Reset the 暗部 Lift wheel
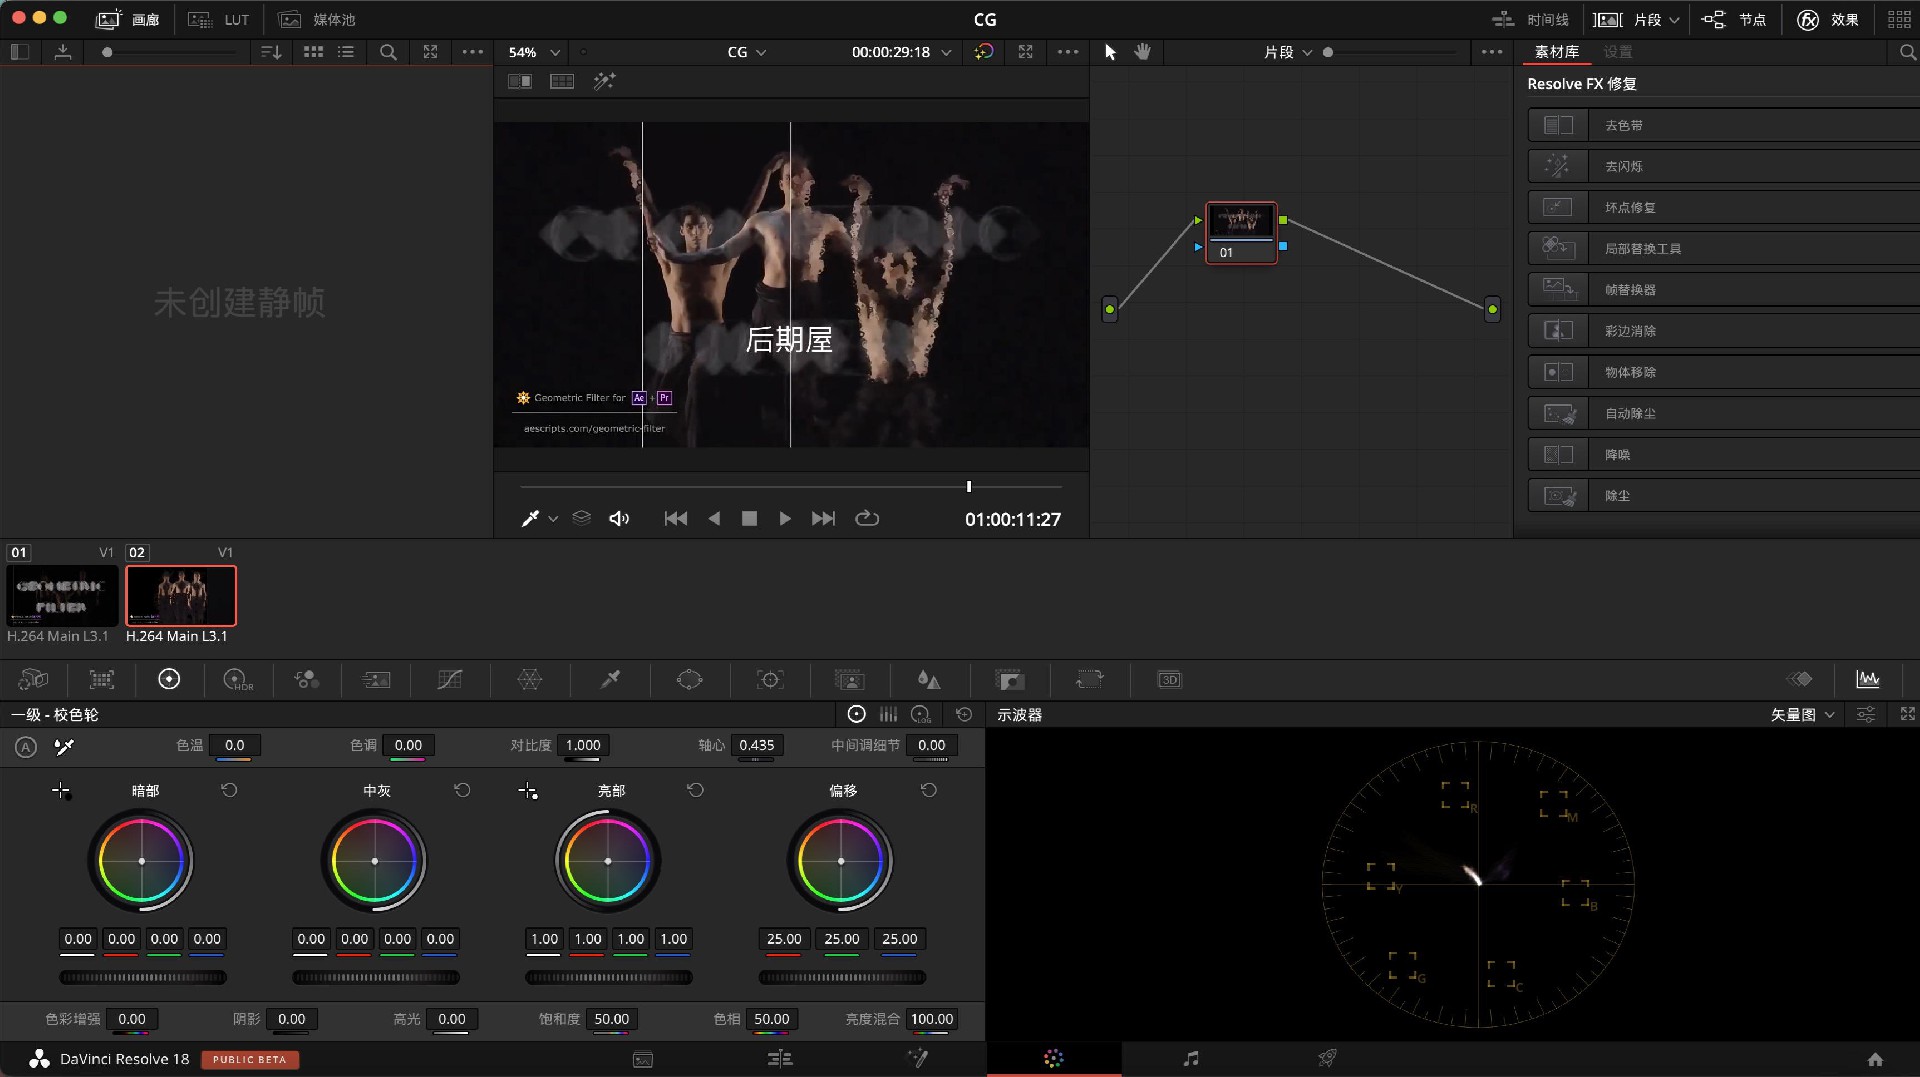 tap(229, 790)
